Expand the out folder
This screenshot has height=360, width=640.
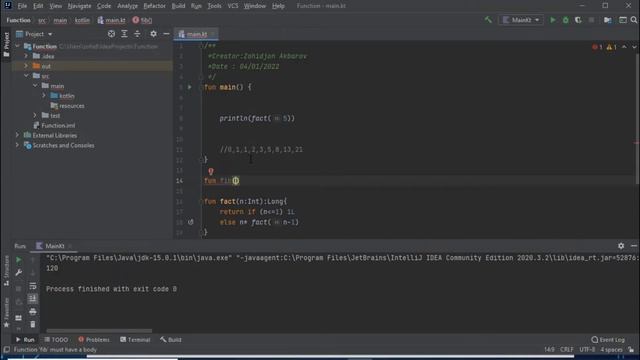[27, 66]
